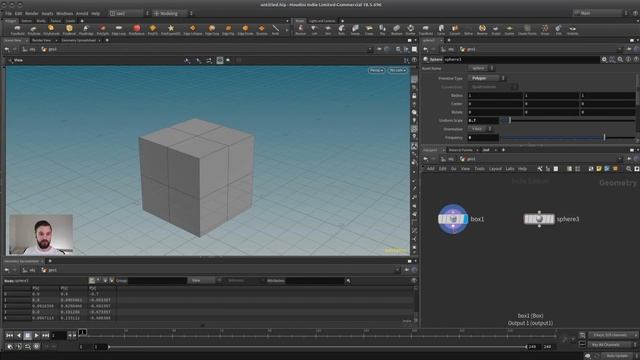Select the Edge Loop shelf tool
Viewport: 640px width, 360px height.
pos(119,29)
